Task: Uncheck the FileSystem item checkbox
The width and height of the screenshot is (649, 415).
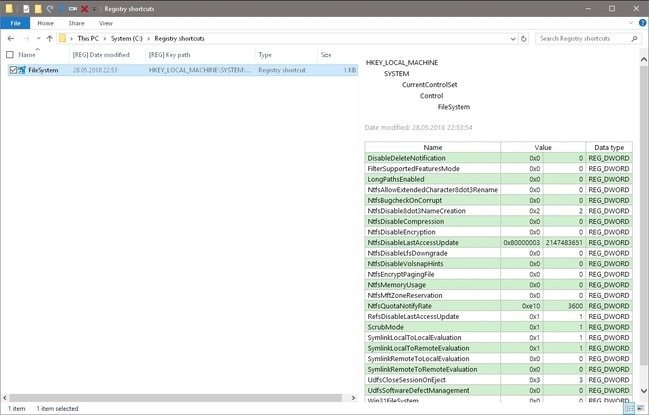Action: (10, 71)
